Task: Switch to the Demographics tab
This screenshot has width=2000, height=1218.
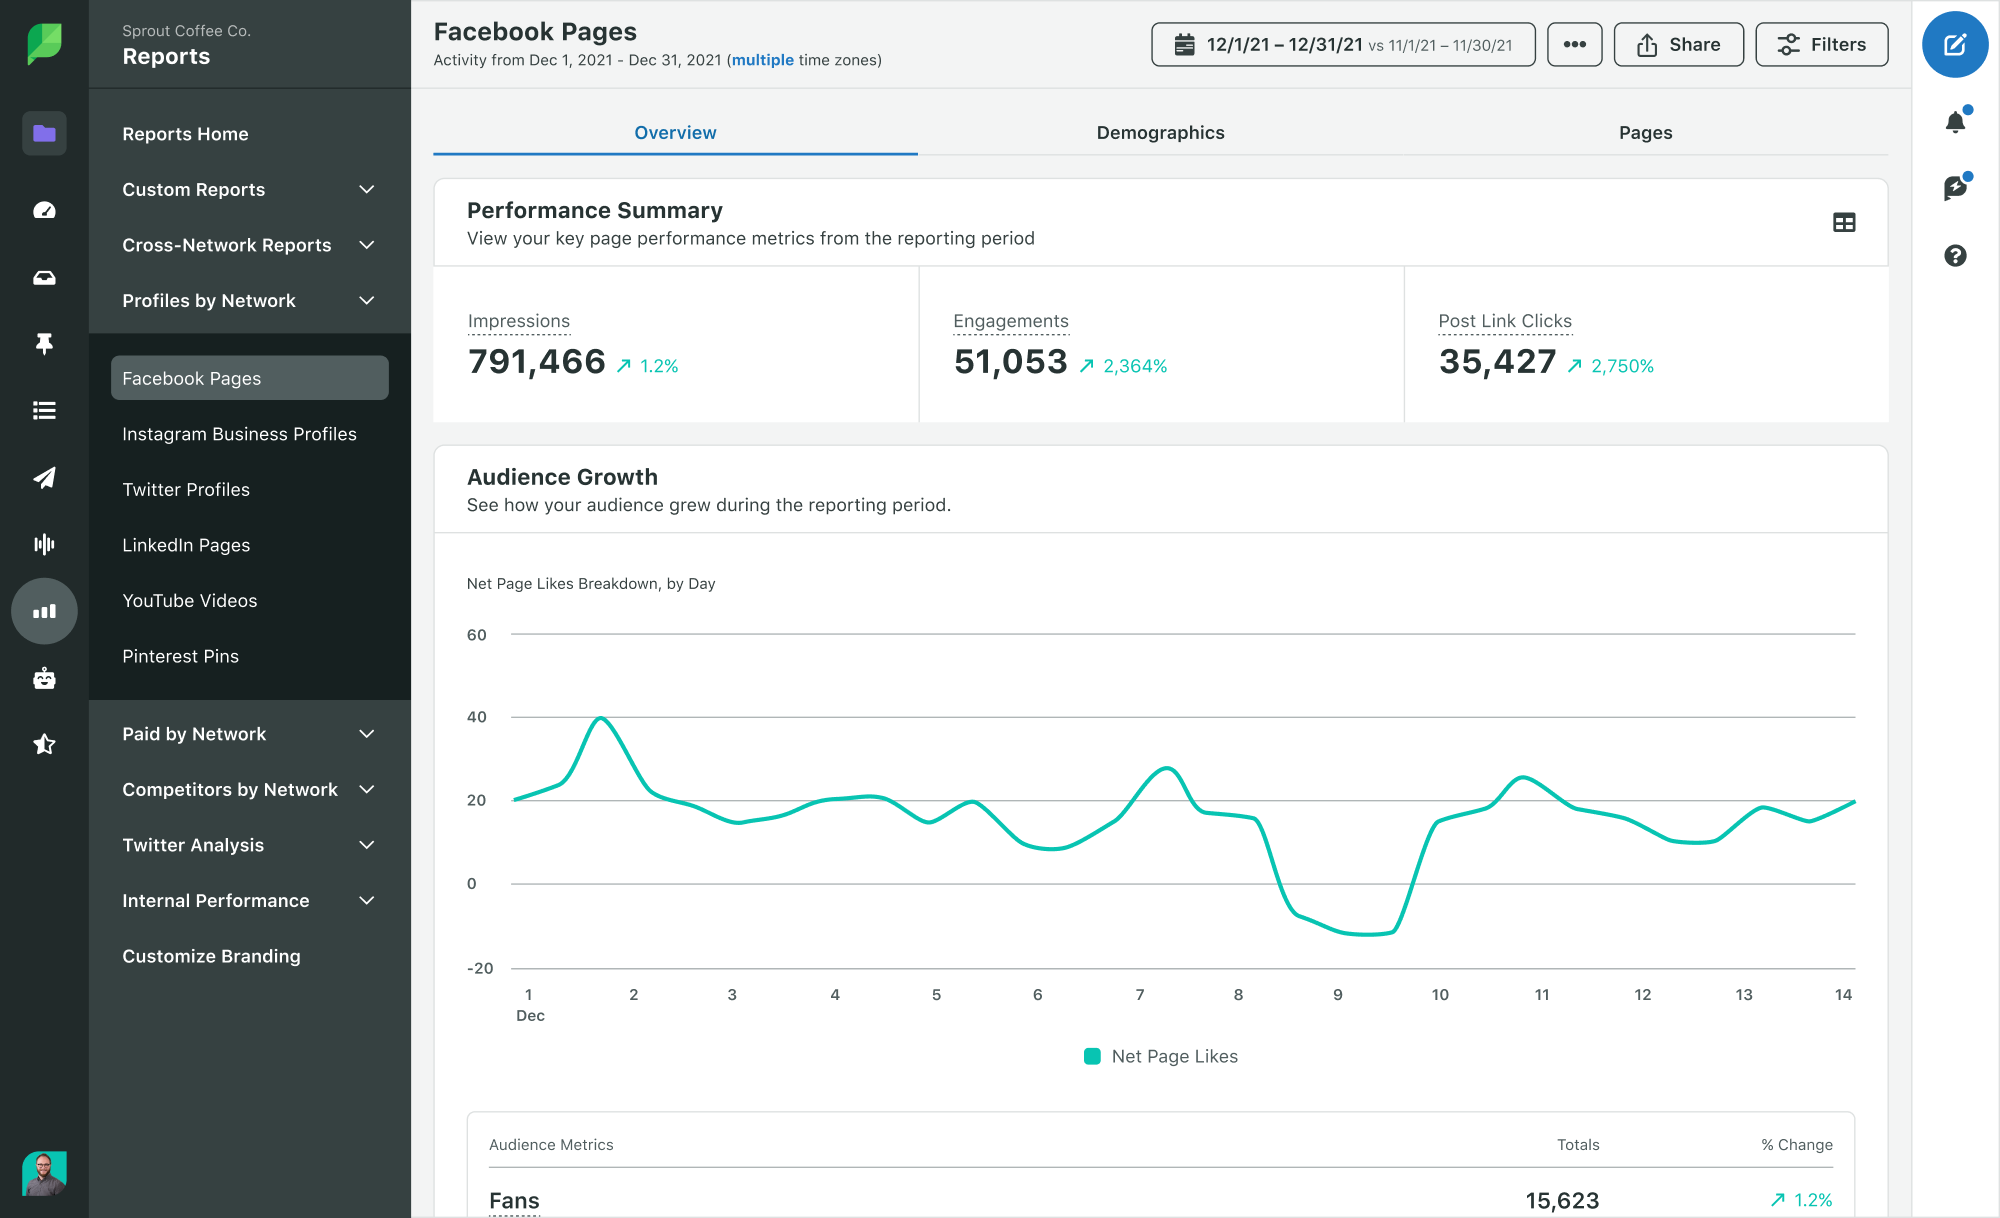Action: (1159, 131)
